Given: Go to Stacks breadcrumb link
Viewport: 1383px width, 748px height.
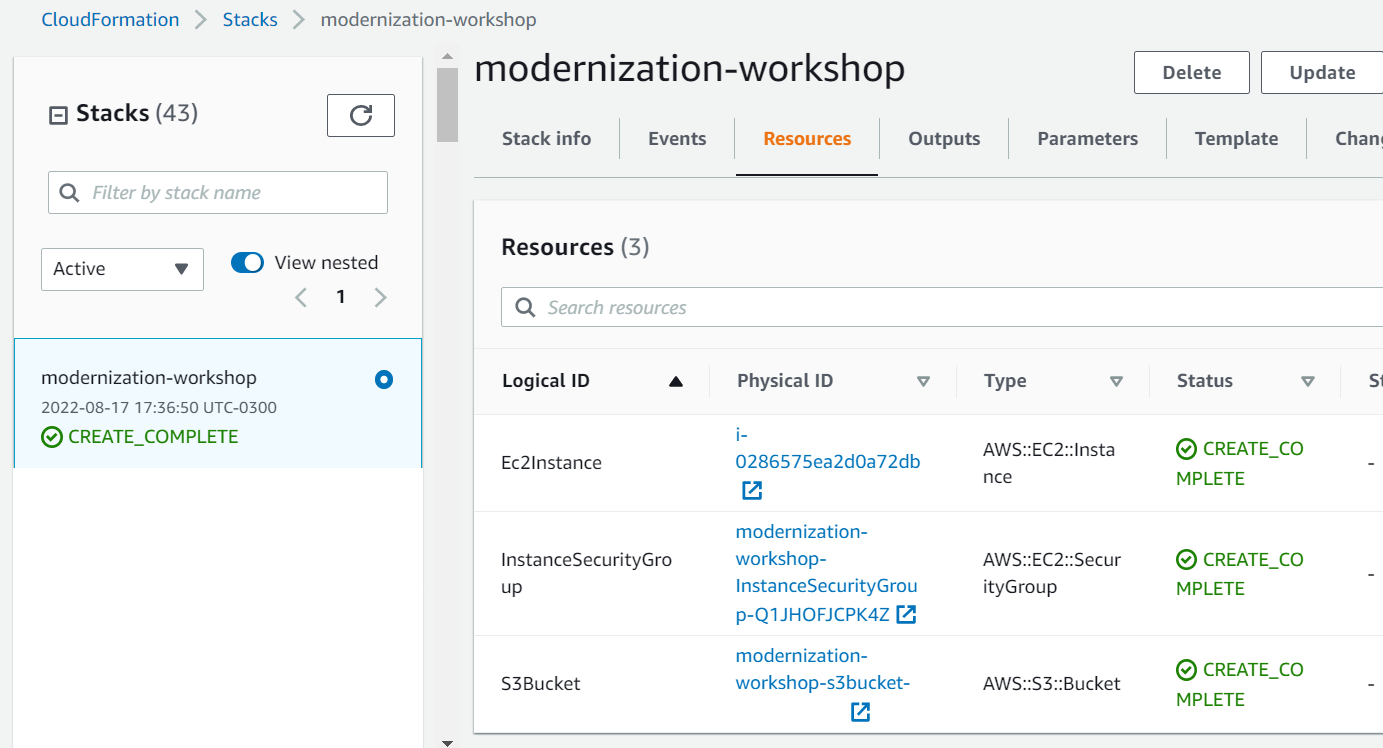Looking at the screenshot, I should tap(250, 19).
